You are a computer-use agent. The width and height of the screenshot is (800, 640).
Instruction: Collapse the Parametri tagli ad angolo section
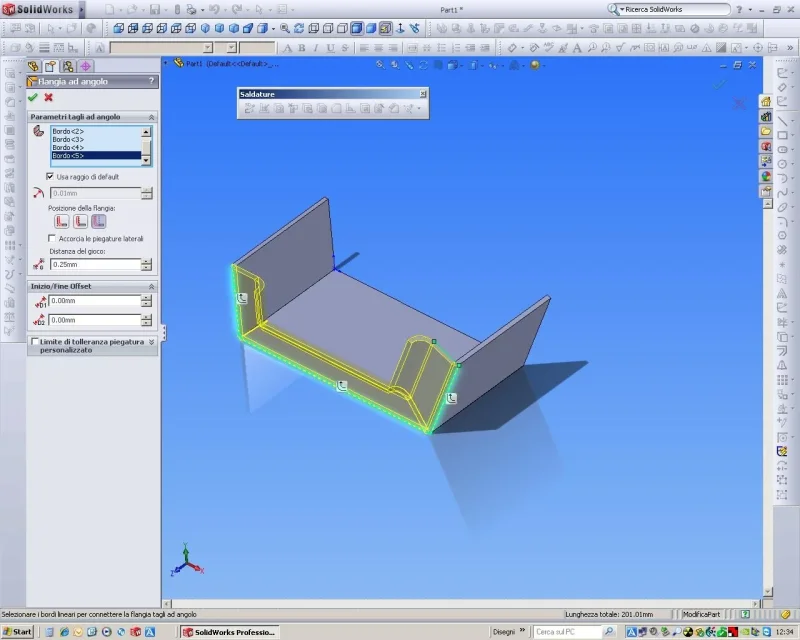pyautogui.click(x=152, y=117)
